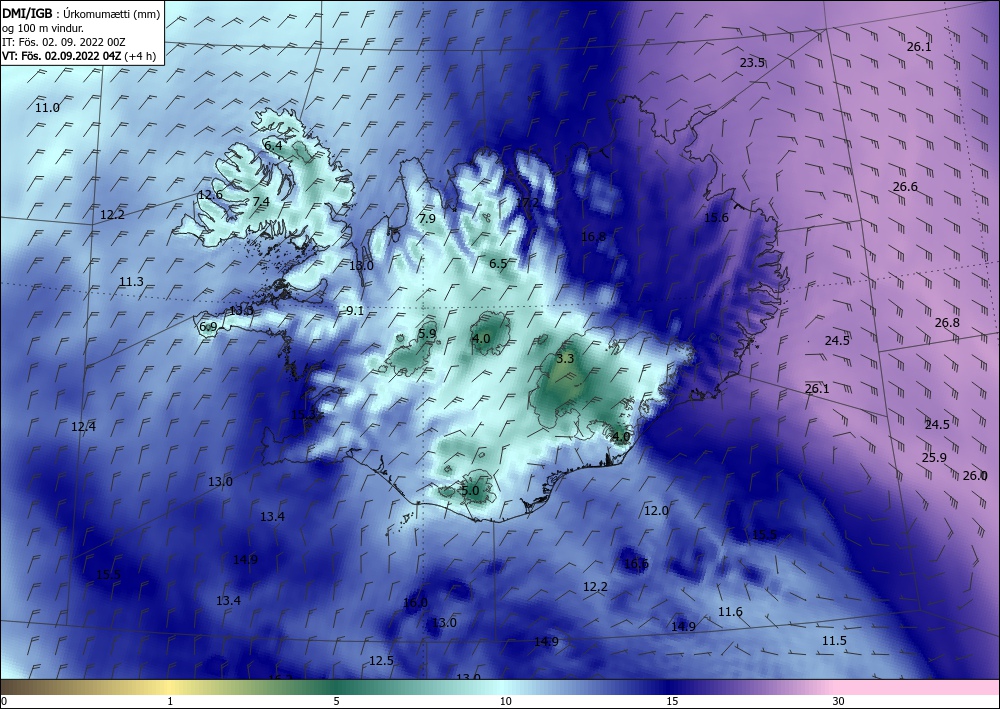
Task: Click the 26.8 value on the map
Action: pos(947,323)
